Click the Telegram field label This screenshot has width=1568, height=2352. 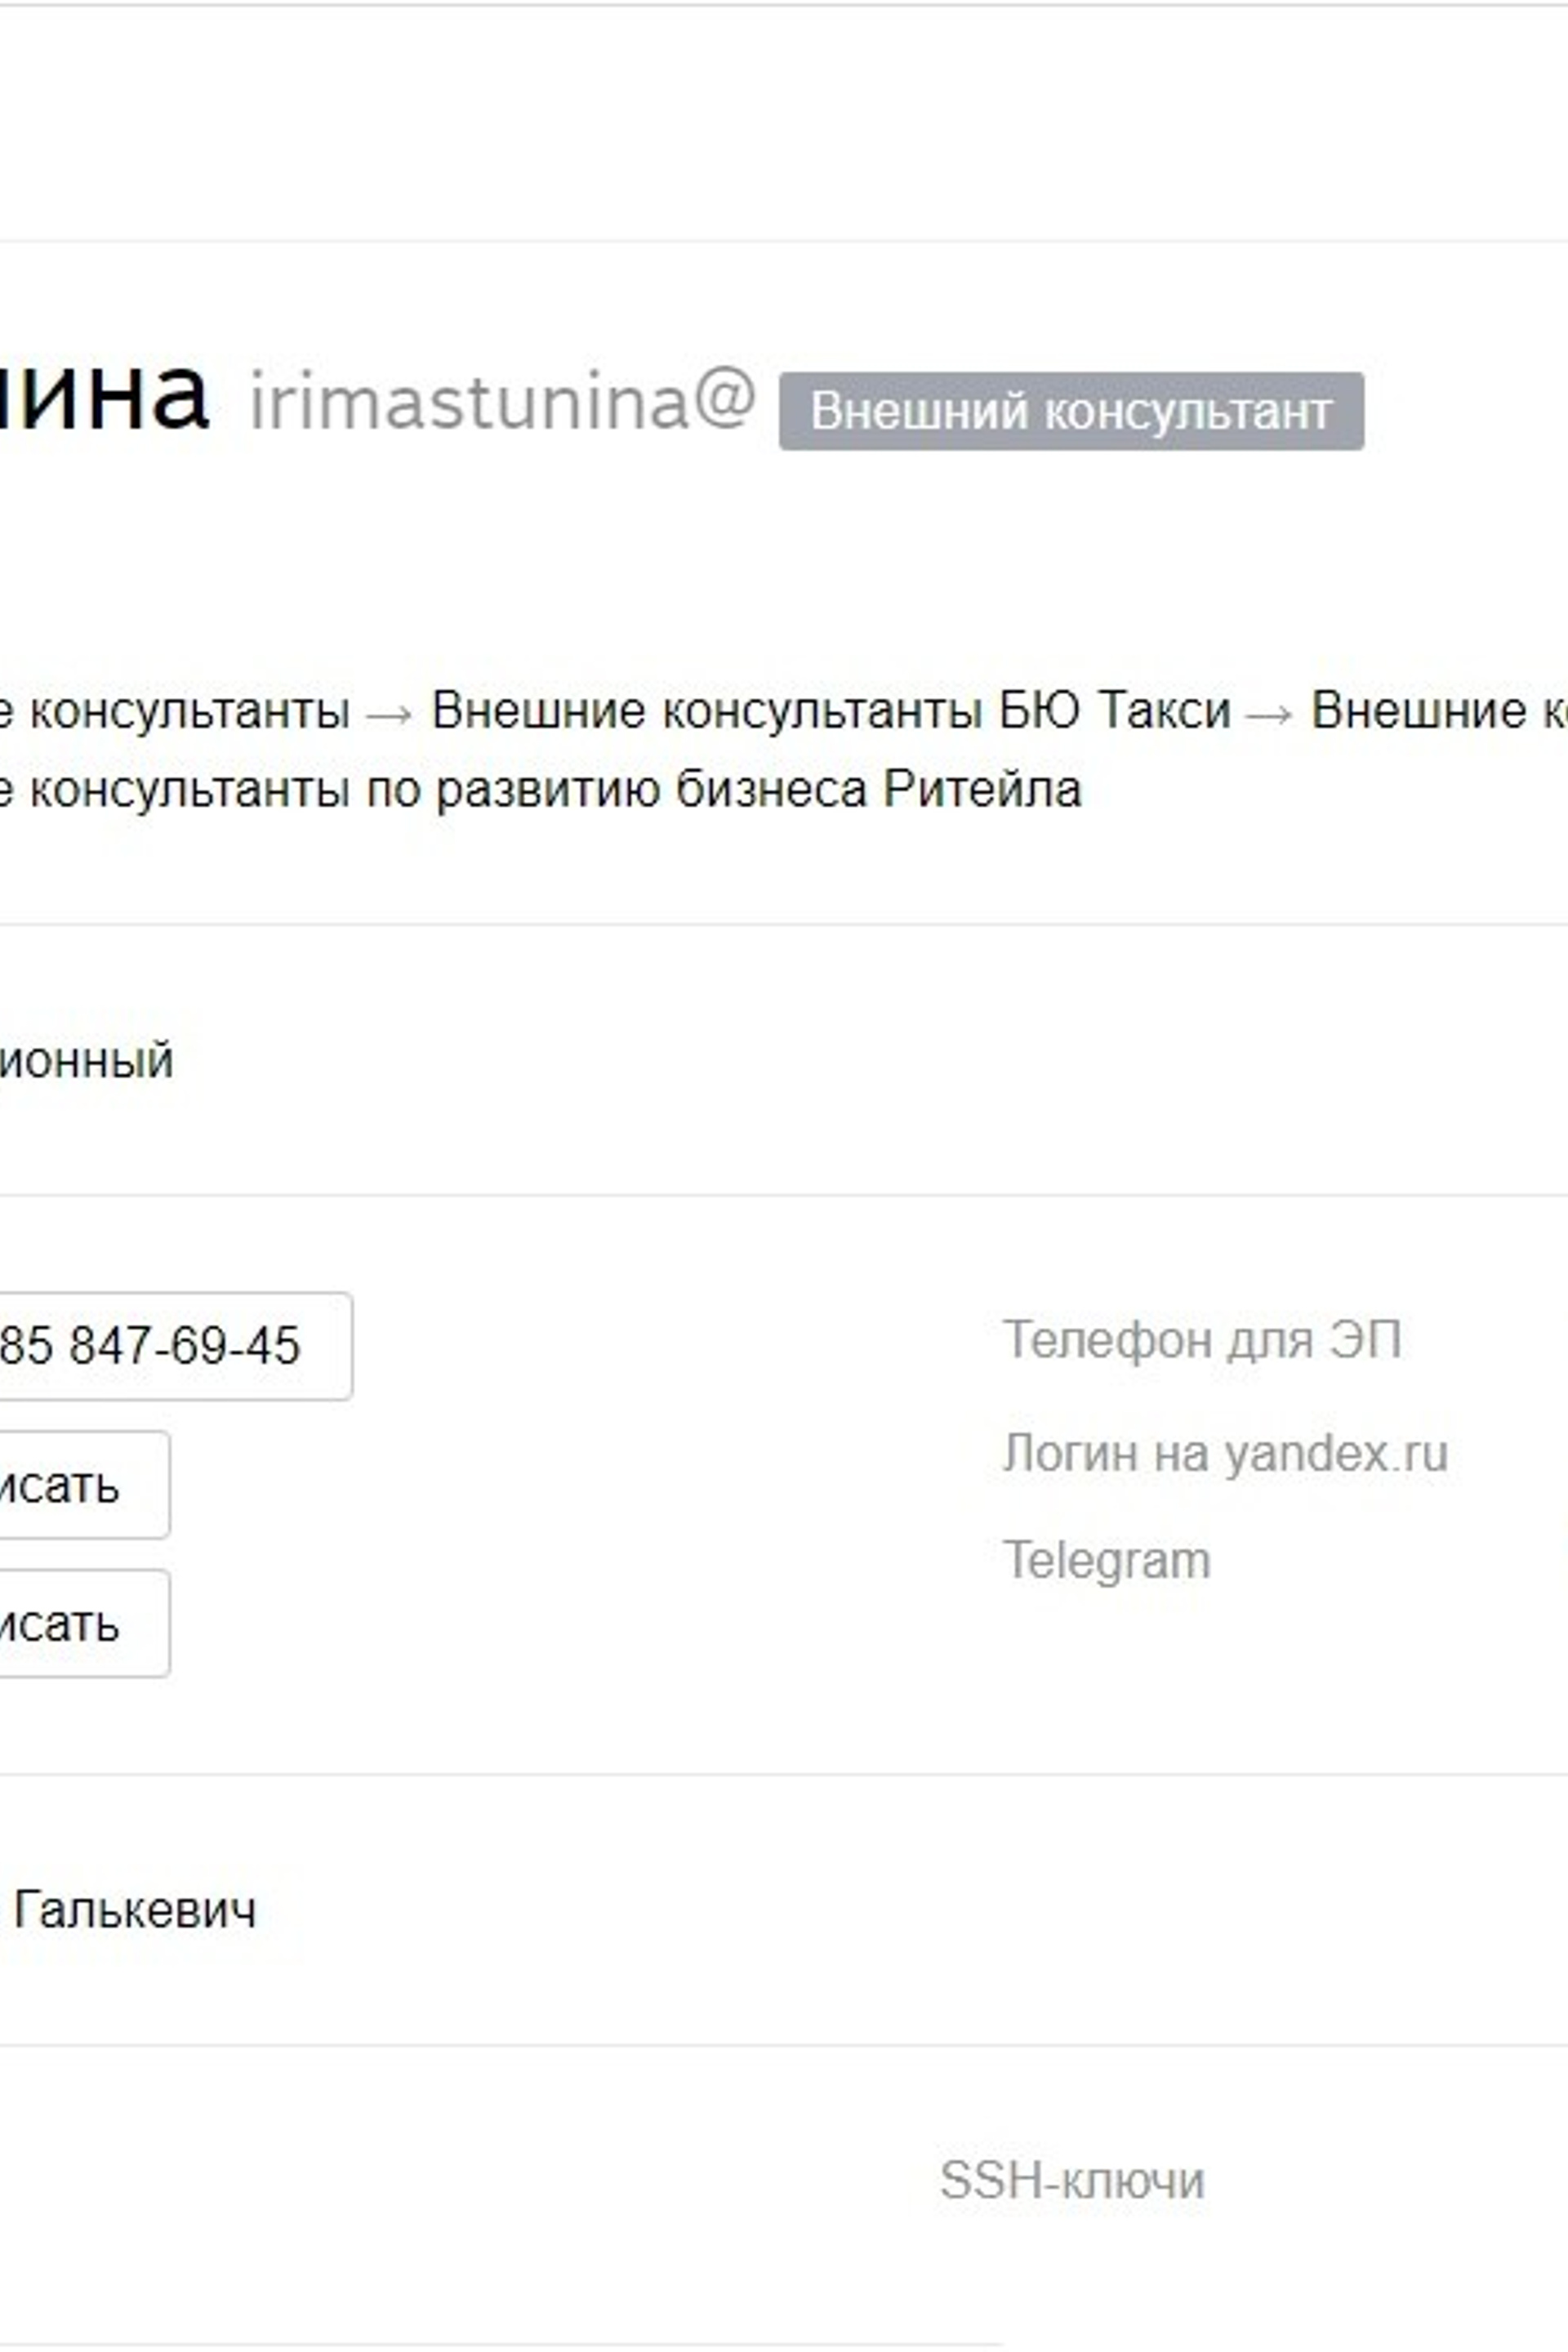point(1106,1561)
